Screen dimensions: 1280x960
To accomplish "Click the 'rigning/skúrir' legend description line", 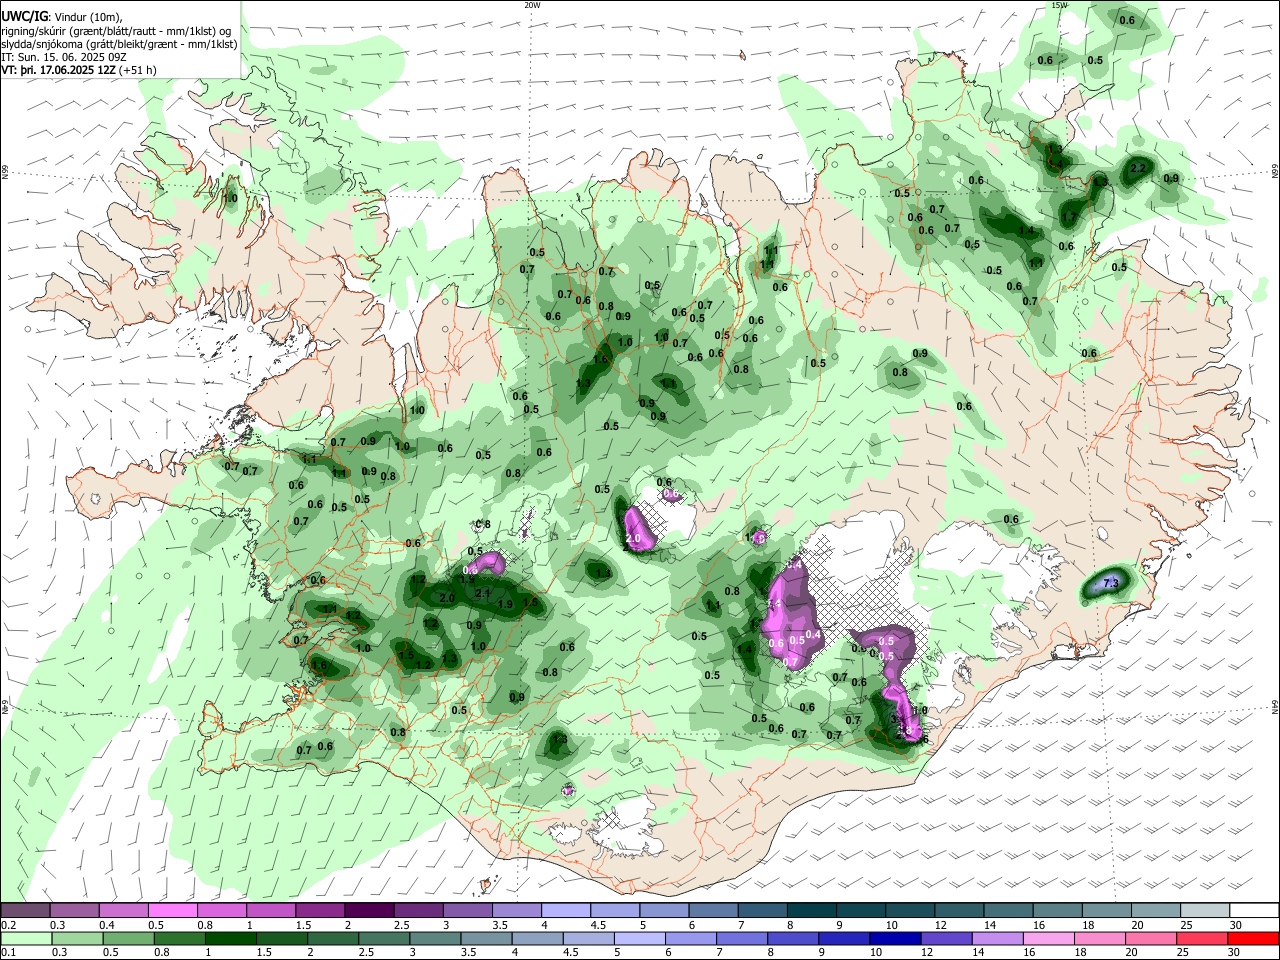I will [118, 31].
